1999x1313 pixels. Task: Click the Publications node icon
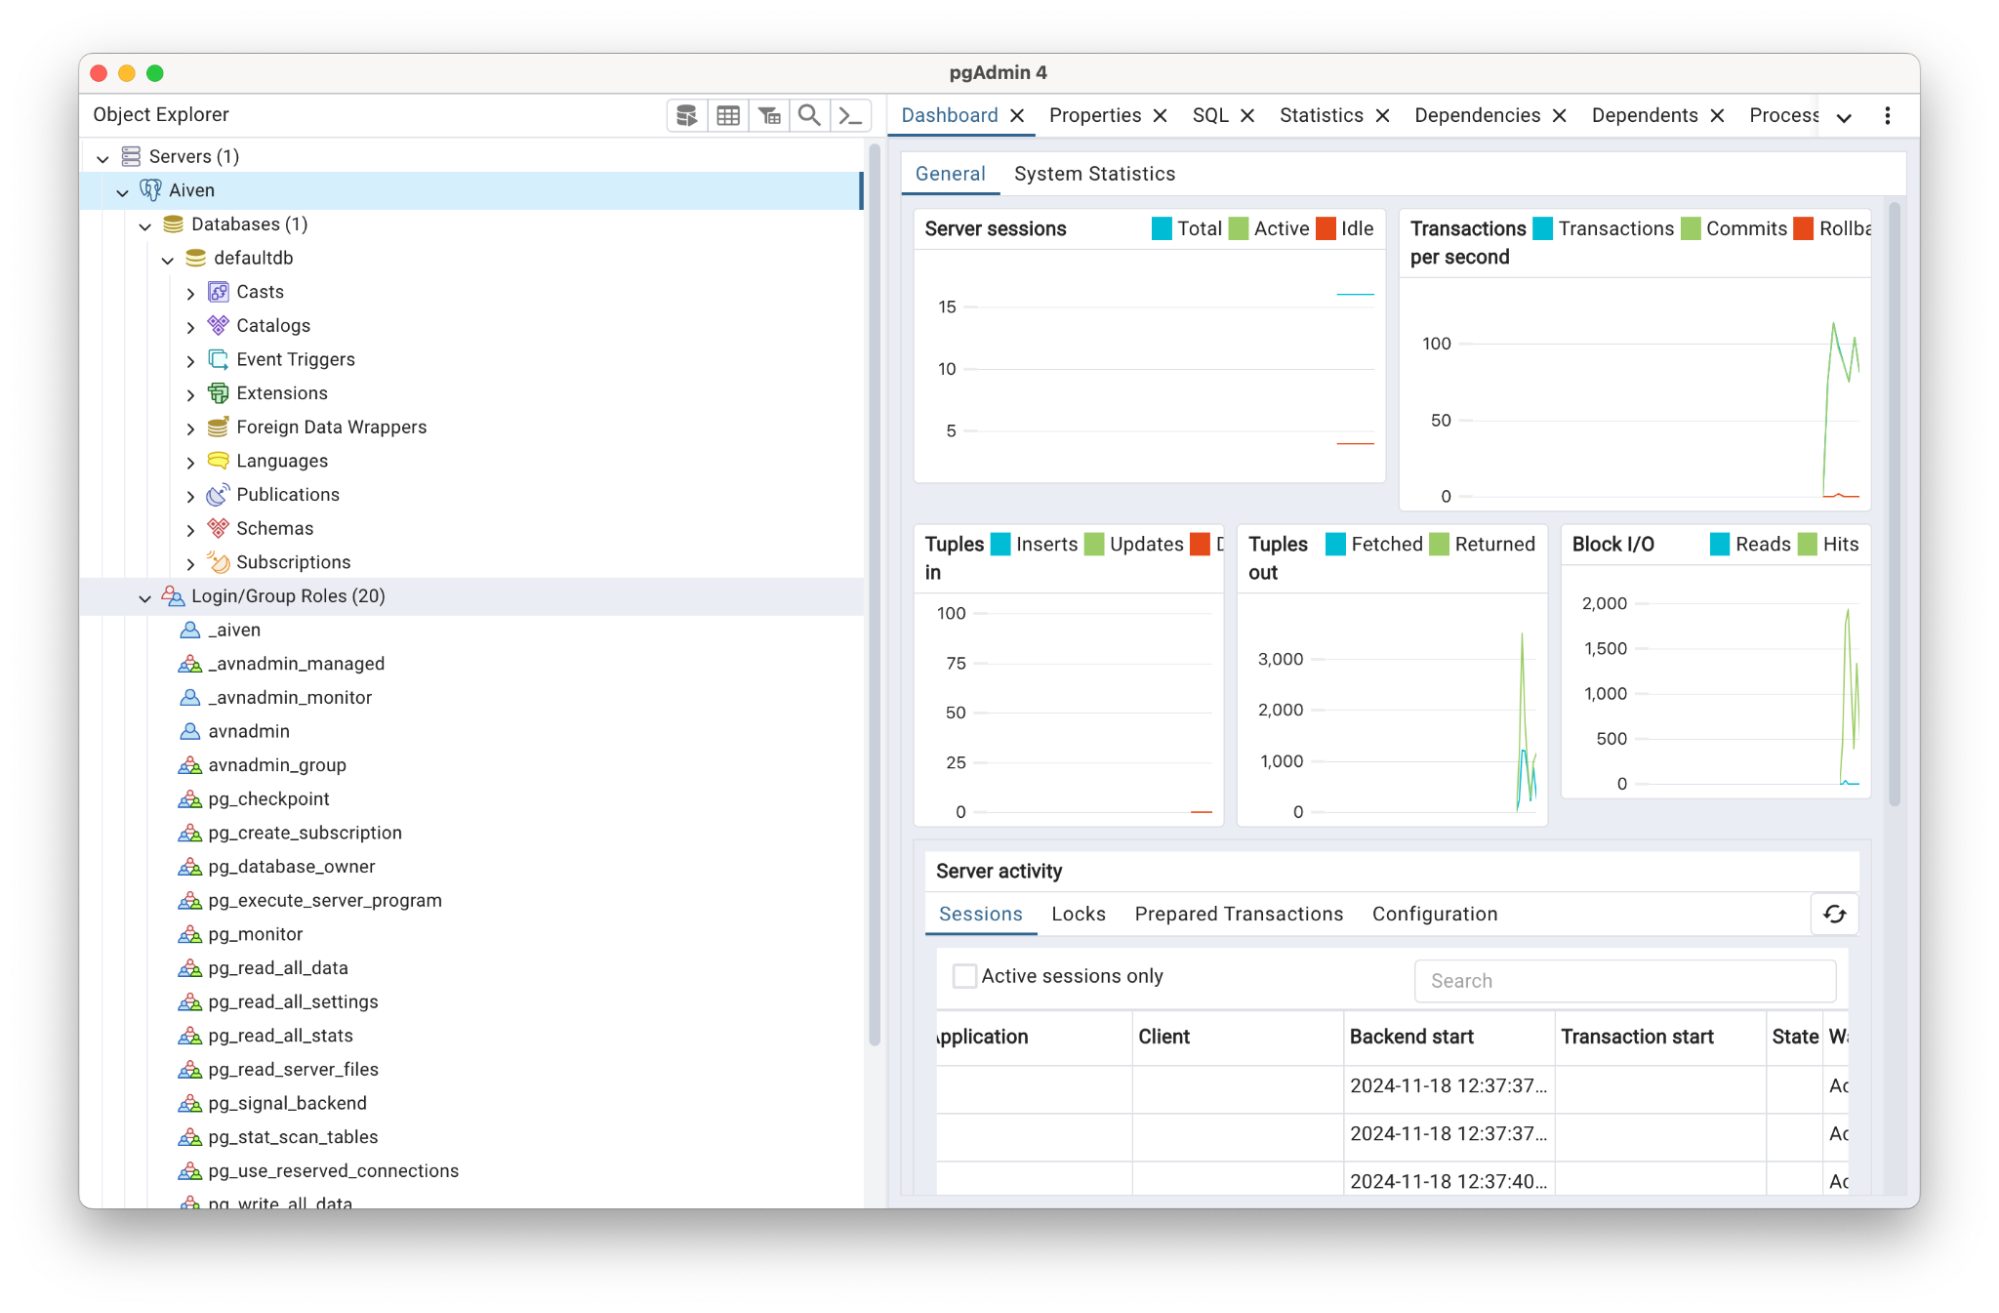tap(218, 494)
